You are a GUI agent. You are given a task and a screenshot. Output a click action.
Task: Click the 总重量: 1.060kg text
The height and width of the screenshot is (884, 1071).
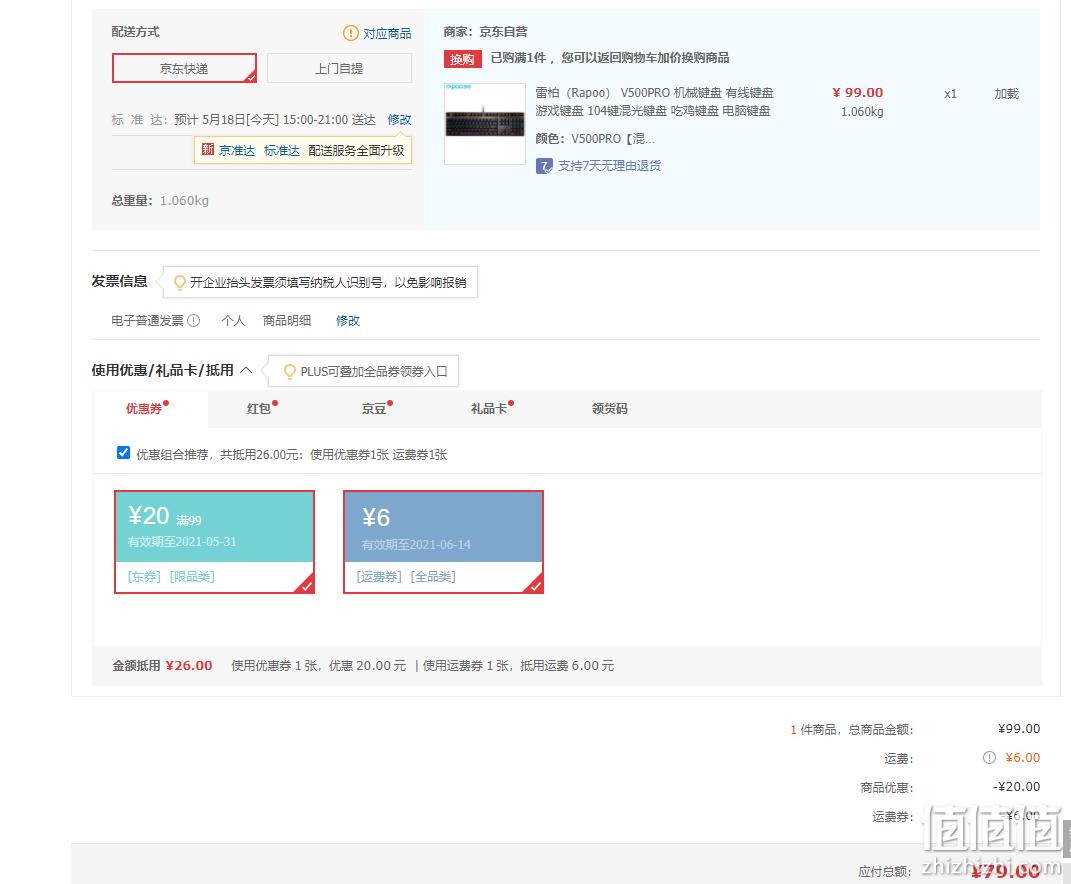[160, 201]
